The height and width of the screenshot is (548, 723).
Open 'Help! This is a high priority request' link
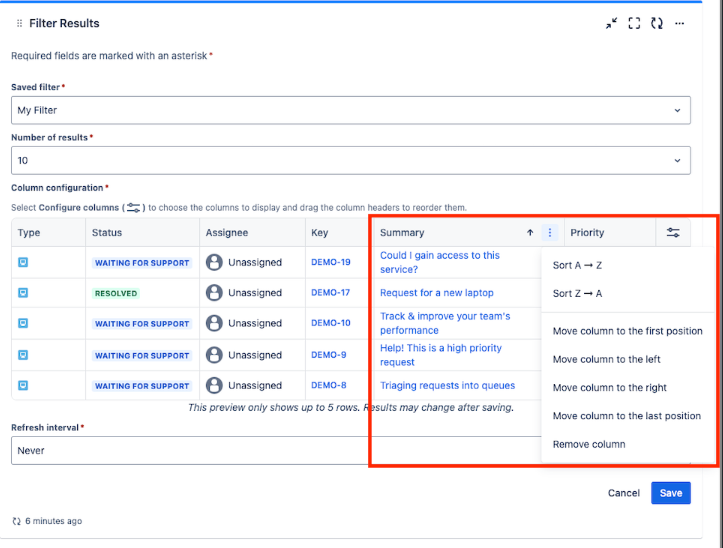point(440,355)
